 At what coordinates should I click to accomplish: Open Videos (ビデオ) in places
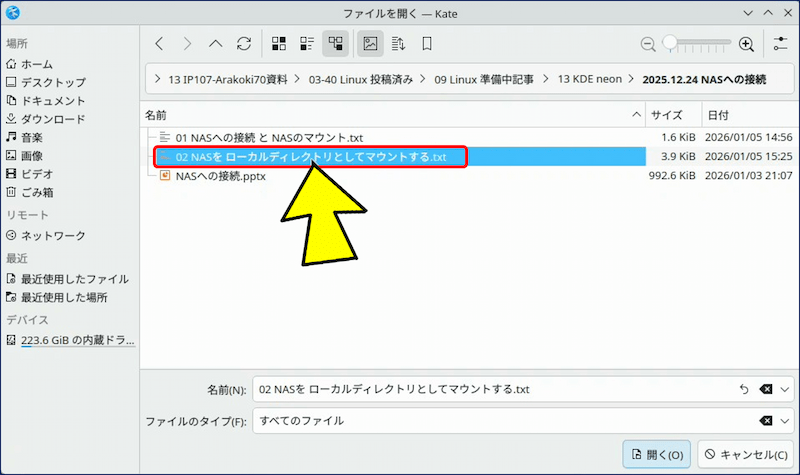coord(30,174)
